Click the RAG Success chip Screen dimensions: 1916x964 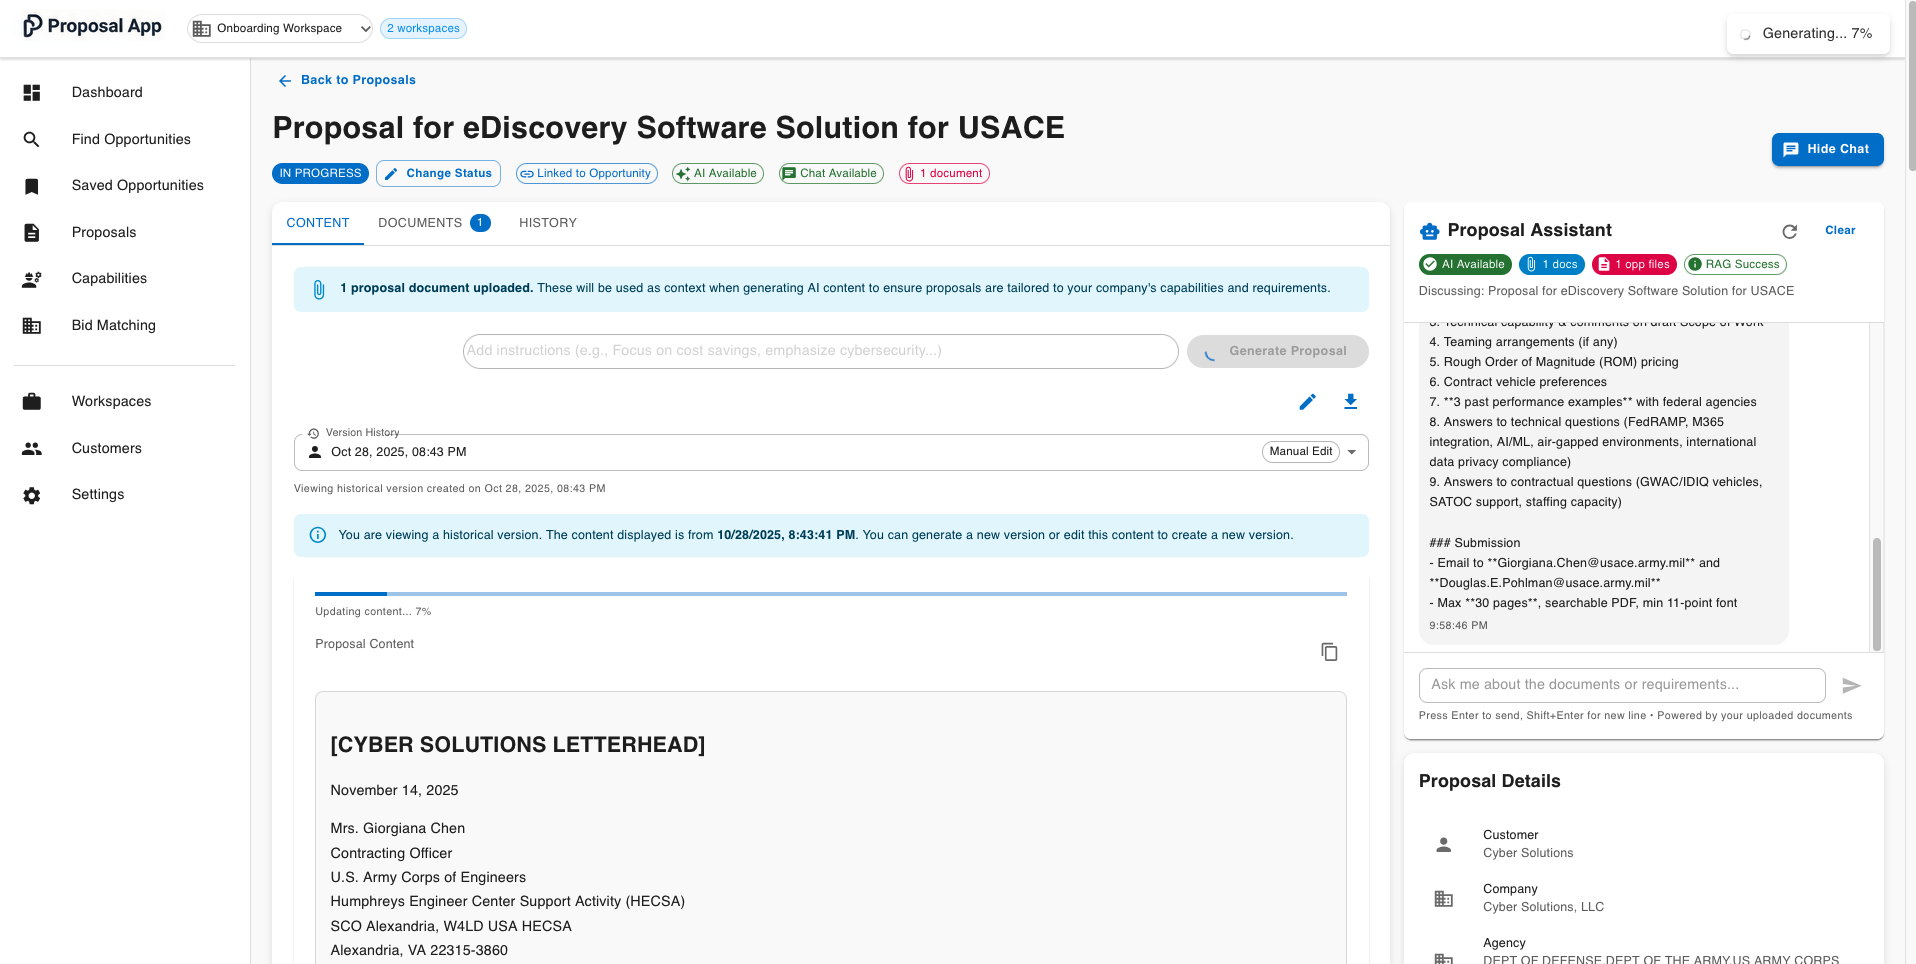pos(1735,265)
